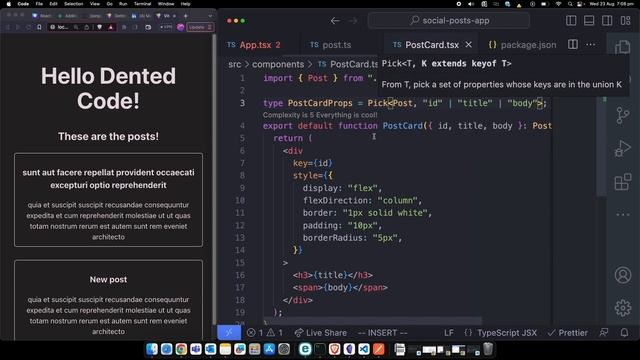Open browser tab list chevron
The width and height of the screenshot is (640, 360).
[210, 16]
